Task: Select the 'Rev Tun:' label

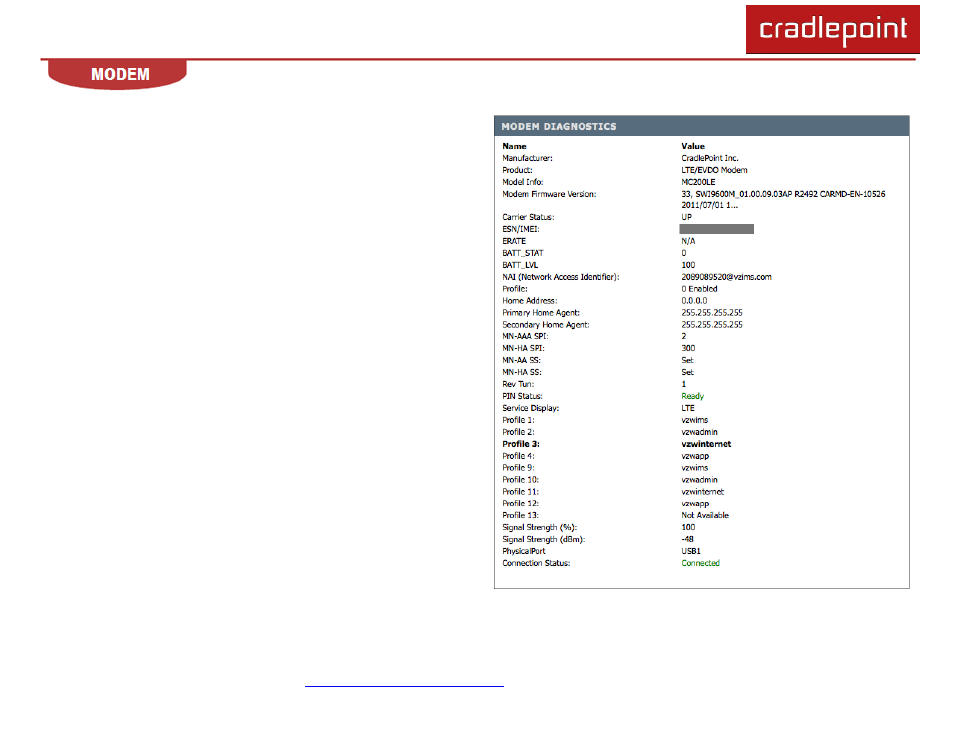Action: point(518,385)
